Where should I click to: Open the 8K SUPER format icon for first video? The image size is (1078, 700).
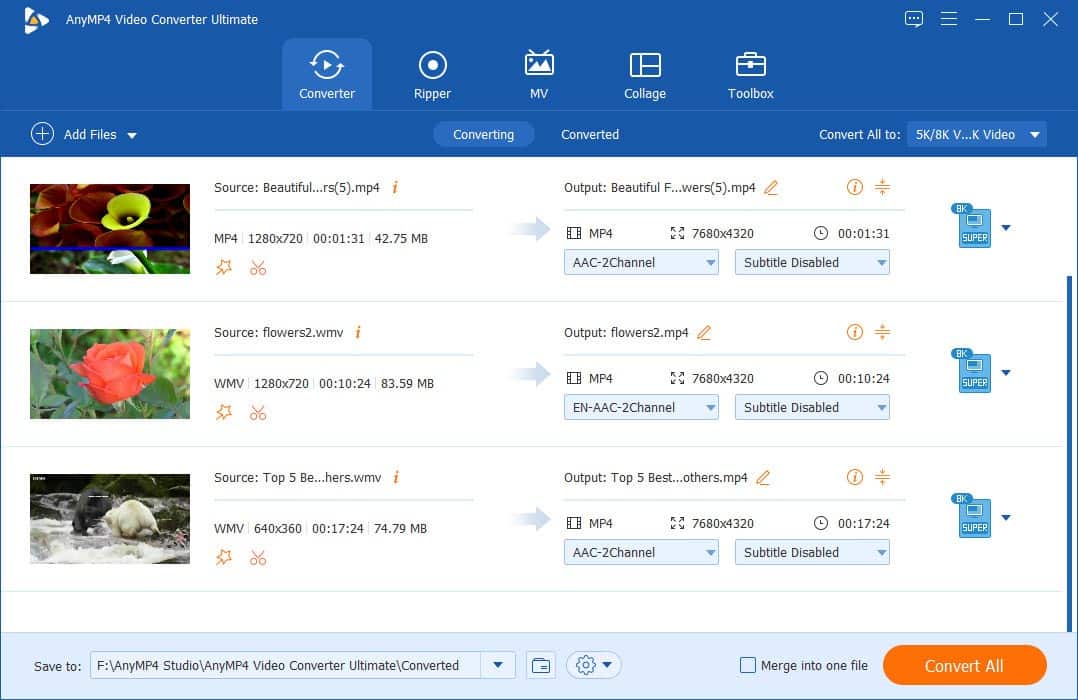click(974, 227)
